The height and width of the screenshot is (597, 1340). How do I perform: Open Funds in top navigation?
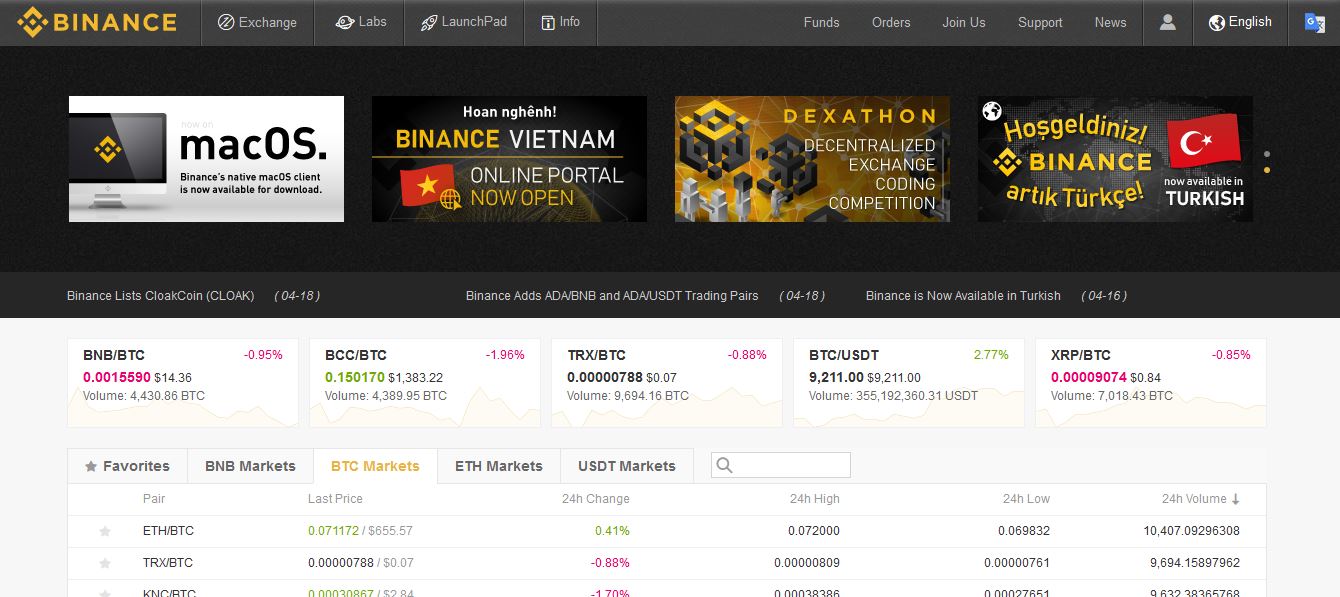coord(821,22)
